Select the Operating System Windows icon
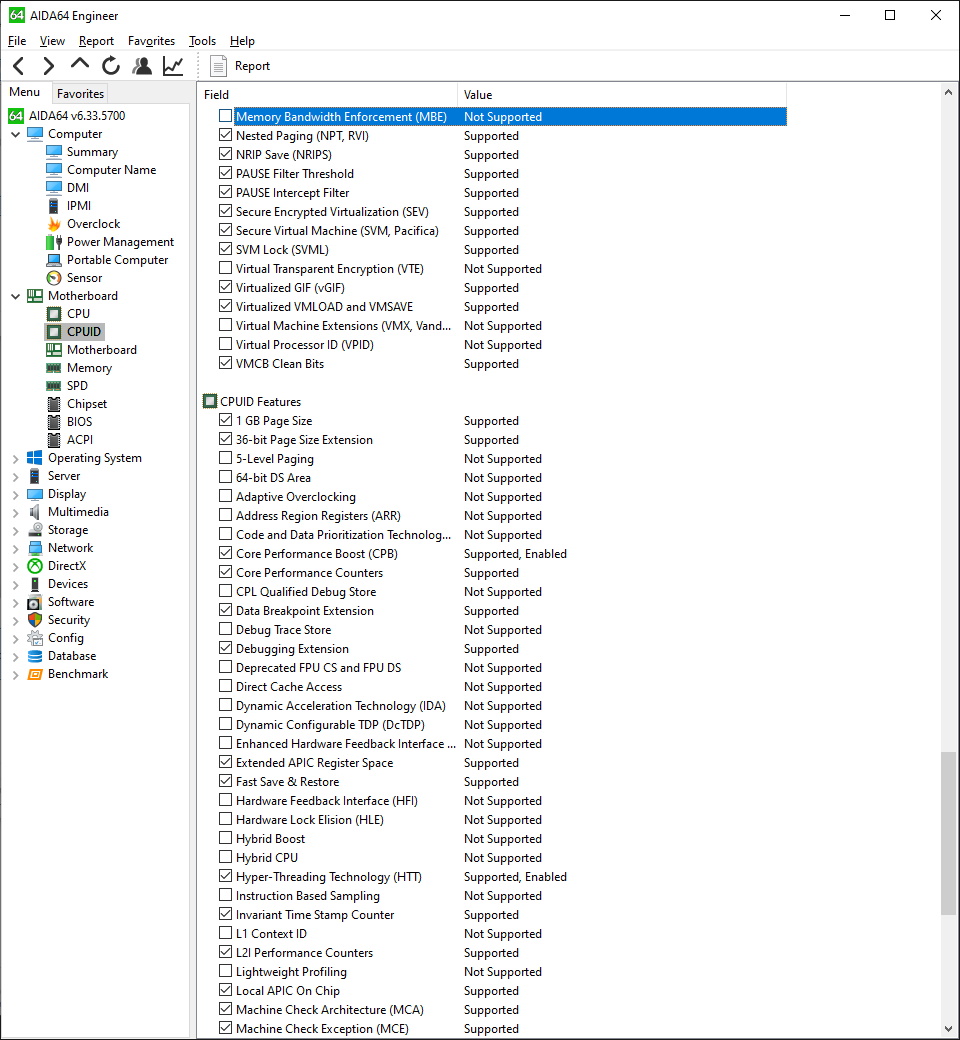The height and width of the screenshot is (1040, 960). tap(34, 458)
